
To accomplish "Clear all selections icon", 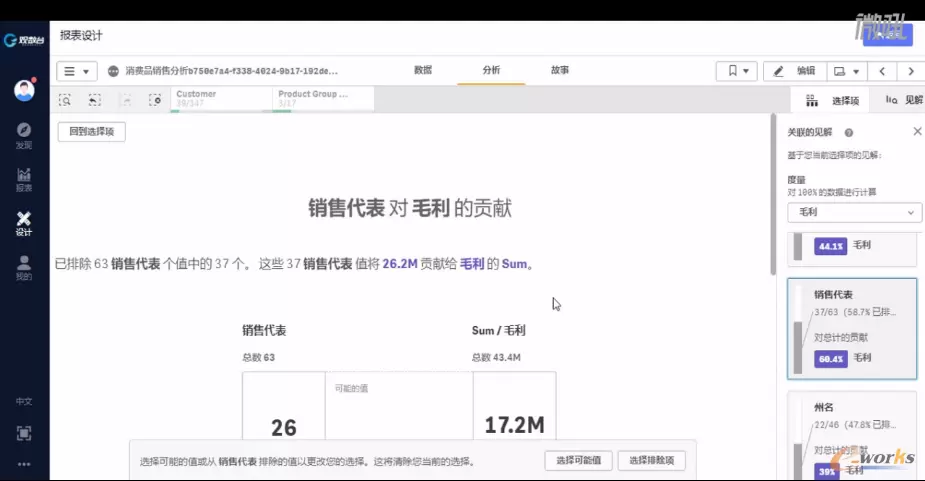I will [x=155, y=100].
